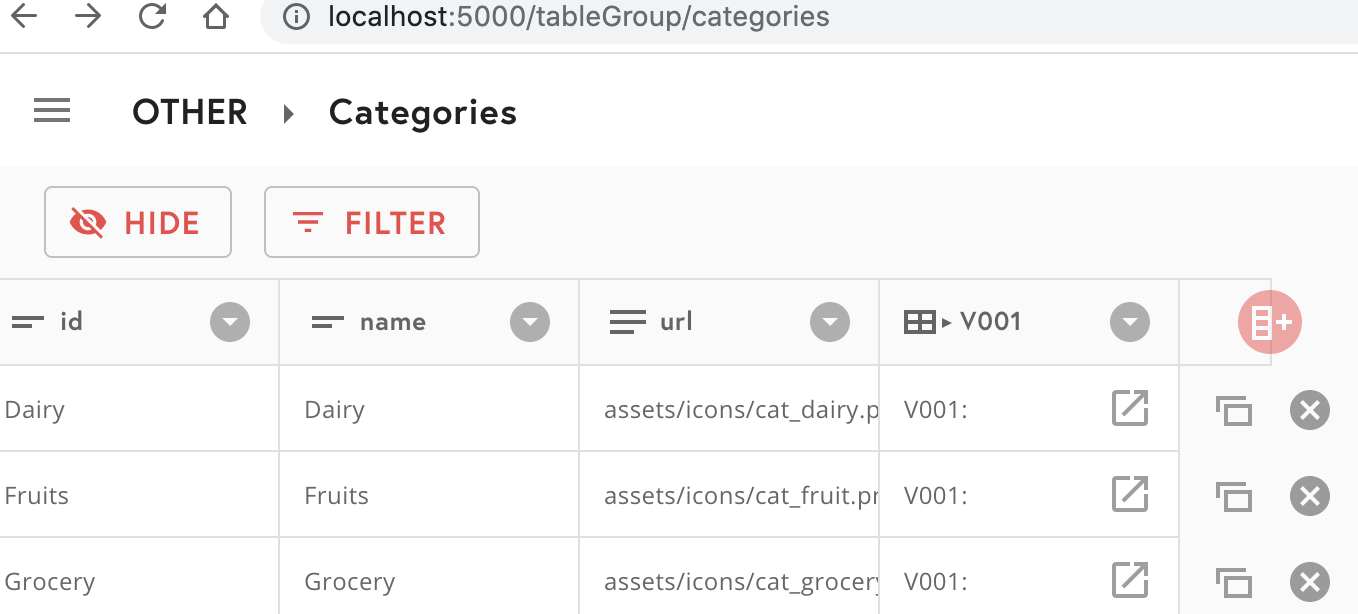Open the OTHER breadcrumb item
The image size is (1358, 614).
(x=189, y=111)
